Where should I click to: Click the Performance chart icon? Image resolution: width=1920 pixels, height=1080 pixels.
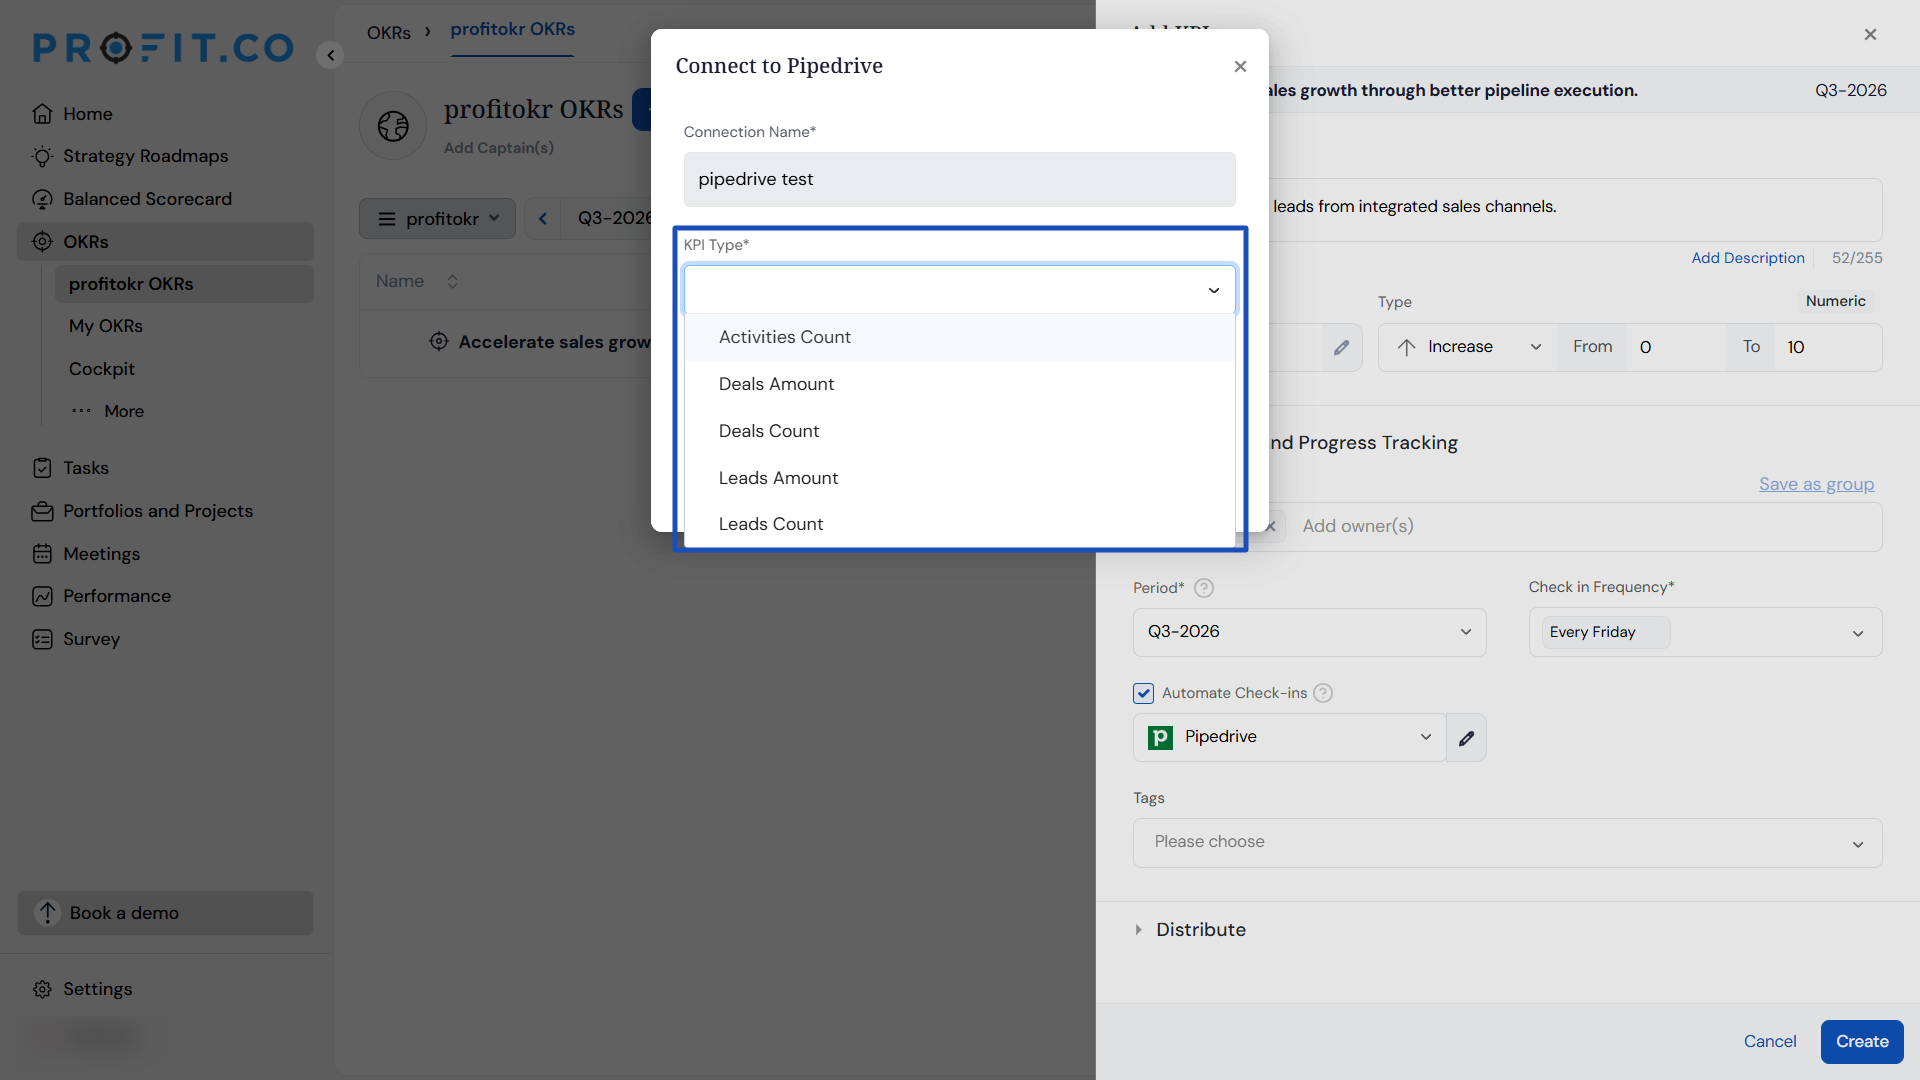pos(42,596)
